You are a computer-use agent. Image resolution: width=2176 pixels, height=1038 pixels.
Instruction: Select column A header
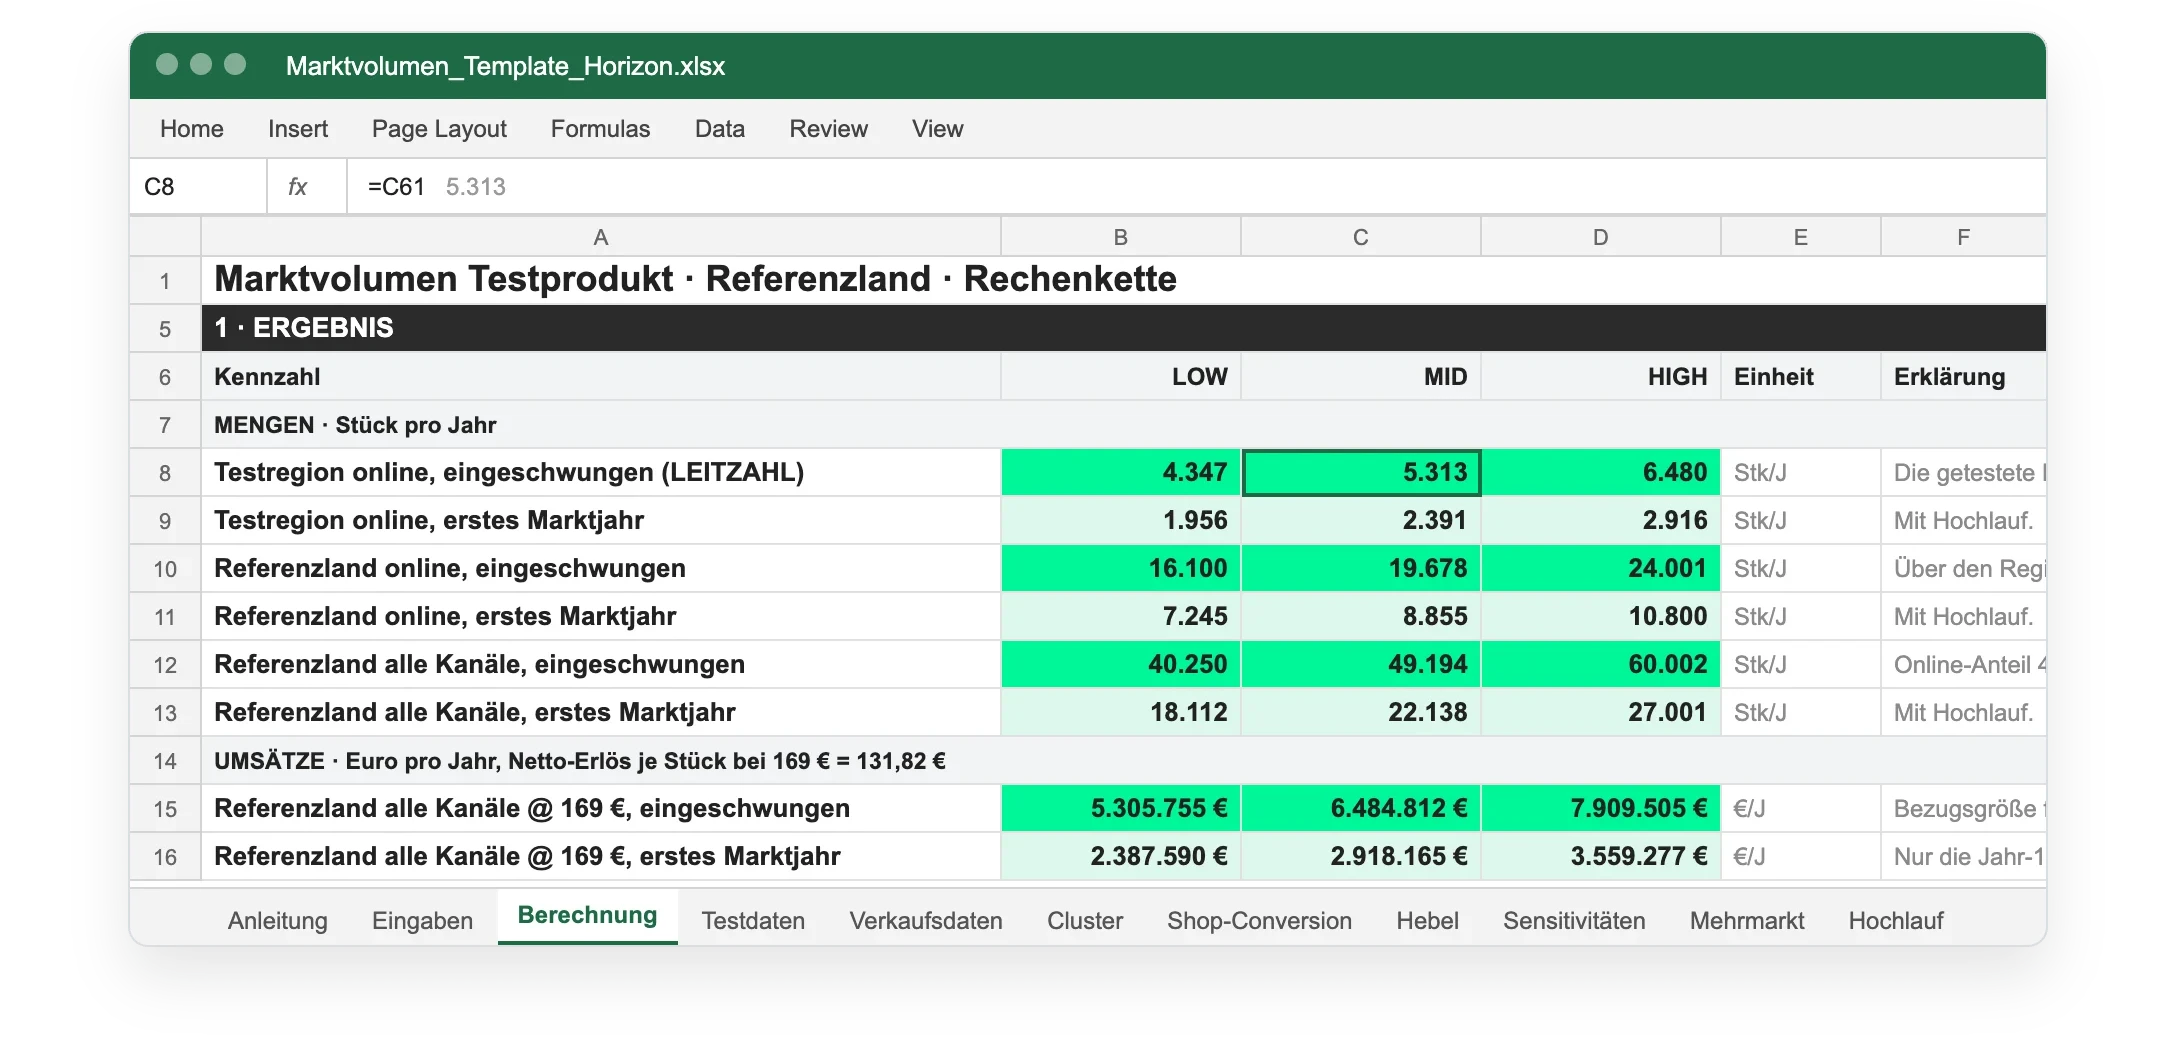[x=600, y=237]
